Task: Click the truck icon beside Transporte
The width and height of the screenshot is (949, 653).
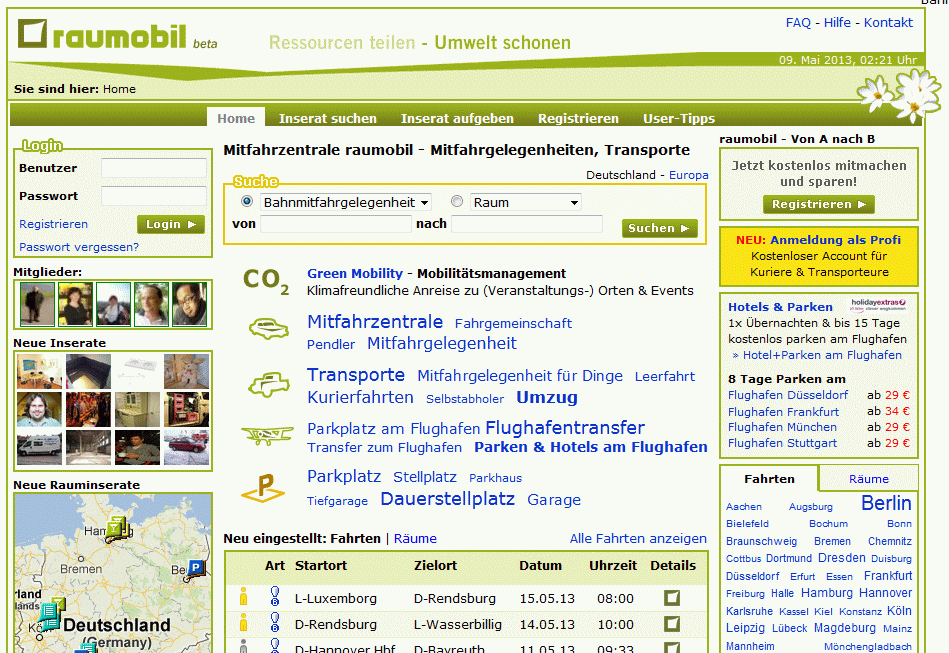Action: (x=267, y=384)
